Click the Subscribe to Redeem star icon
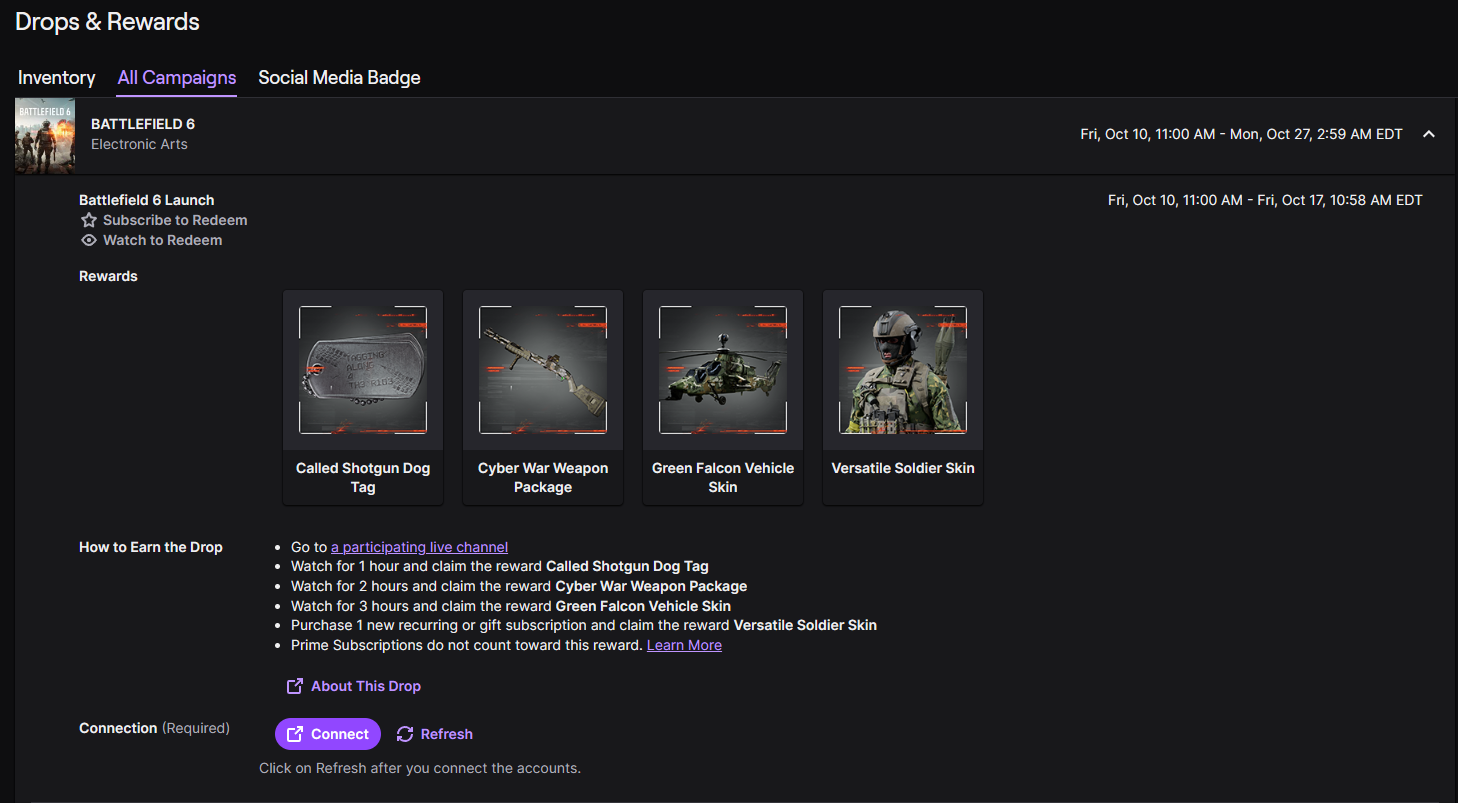The image size is (1458, 803). [x=89, y=220]
